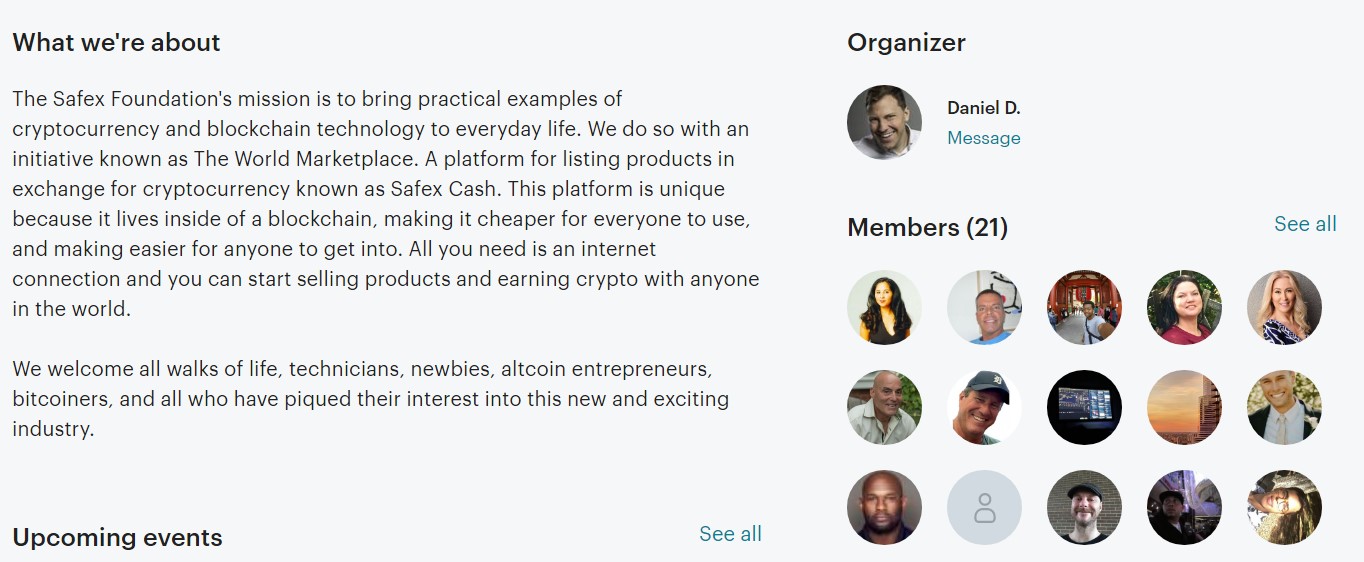1364x562 pixels.
Task: Click See all next to Upcoming events
Action: pyautogui.click(x=730, y=534)
